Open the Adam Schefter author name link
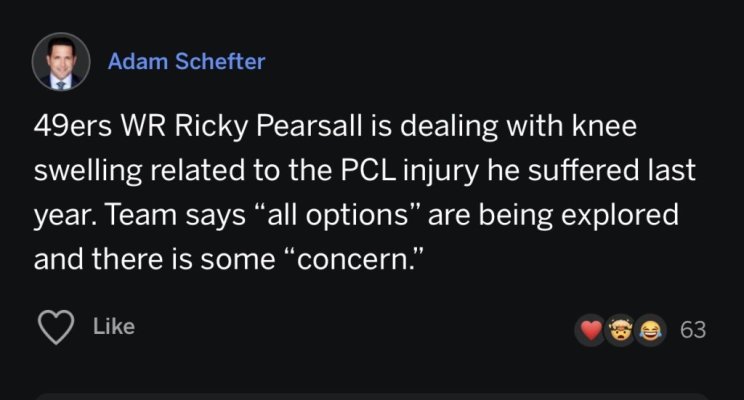The width and height of the screenshot is (744, 400). pos(186,62)
